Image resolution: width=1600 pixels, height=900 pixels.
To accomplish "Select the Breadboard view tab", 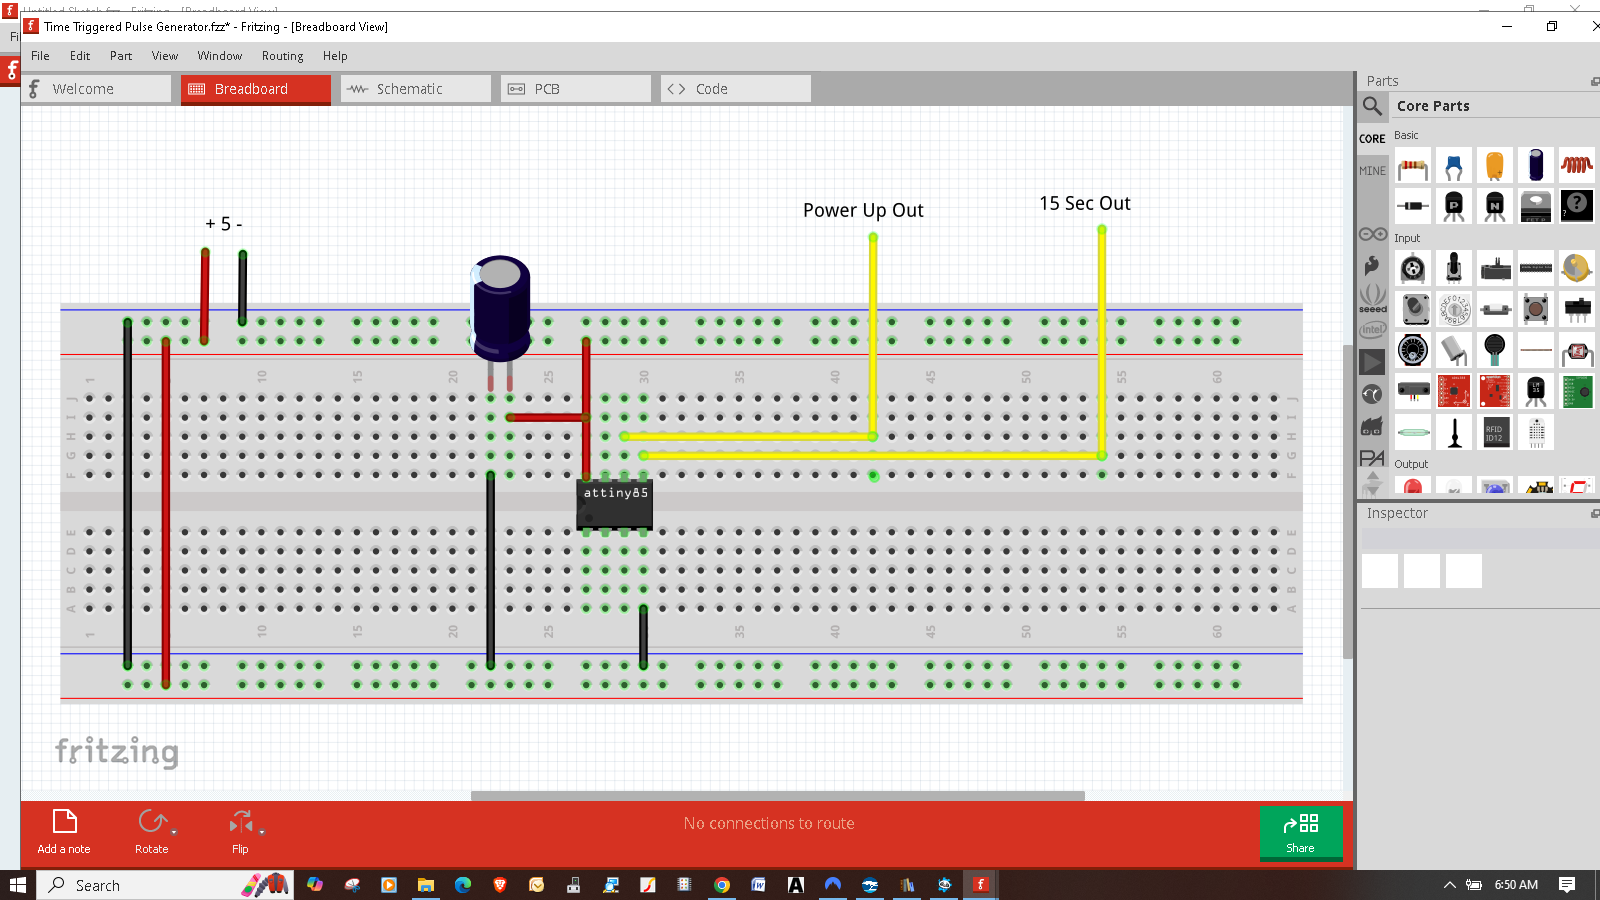I will pos(256,89).
